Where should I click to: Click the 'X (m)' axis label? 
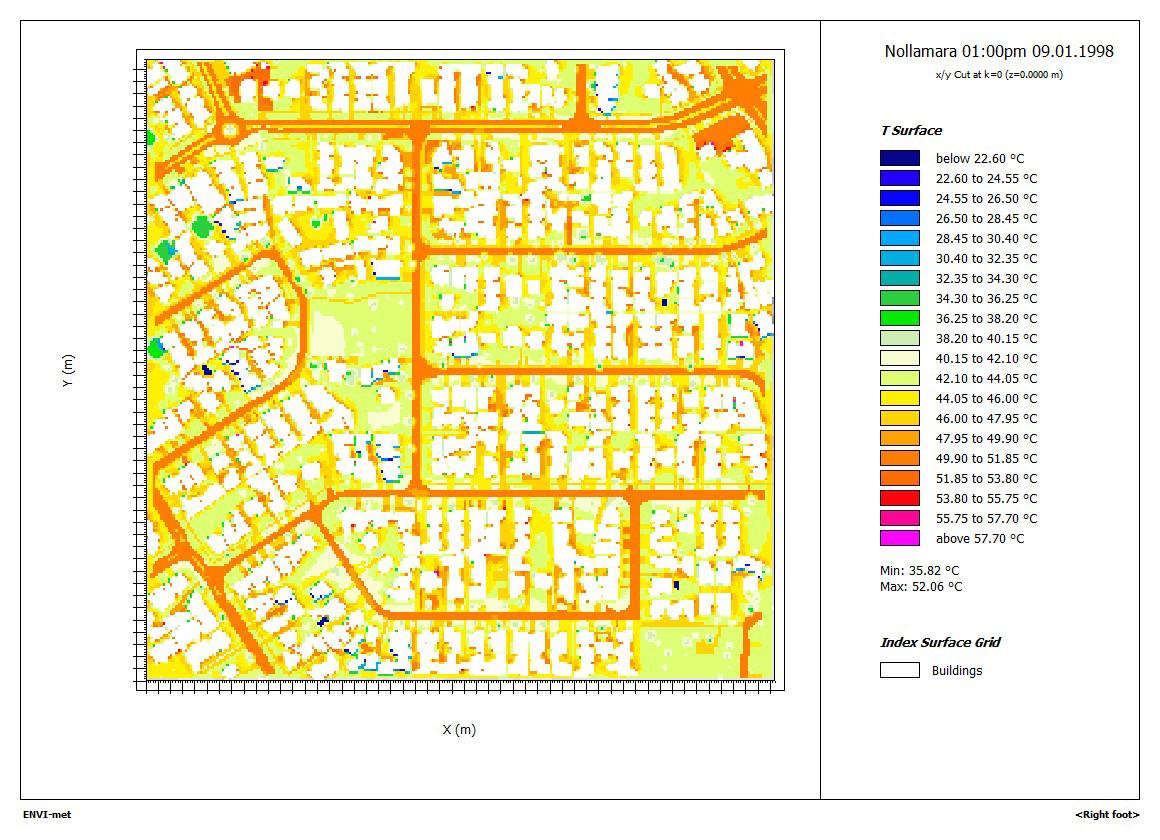pos(459,730)
